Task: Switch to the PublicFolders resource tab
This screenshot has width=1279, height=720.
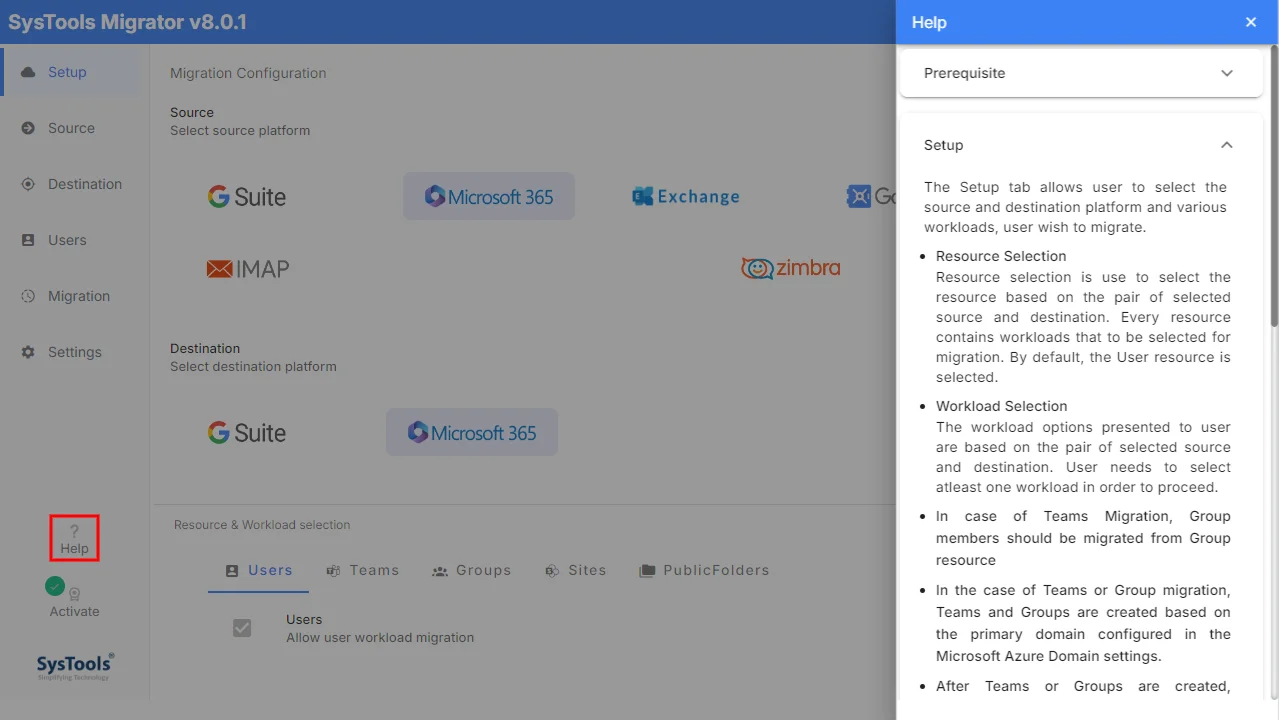Action: 705,571
